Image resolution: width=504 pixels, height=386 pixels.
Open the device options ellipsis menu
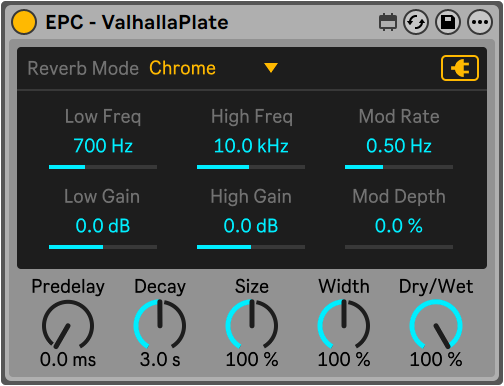[480, 22]
